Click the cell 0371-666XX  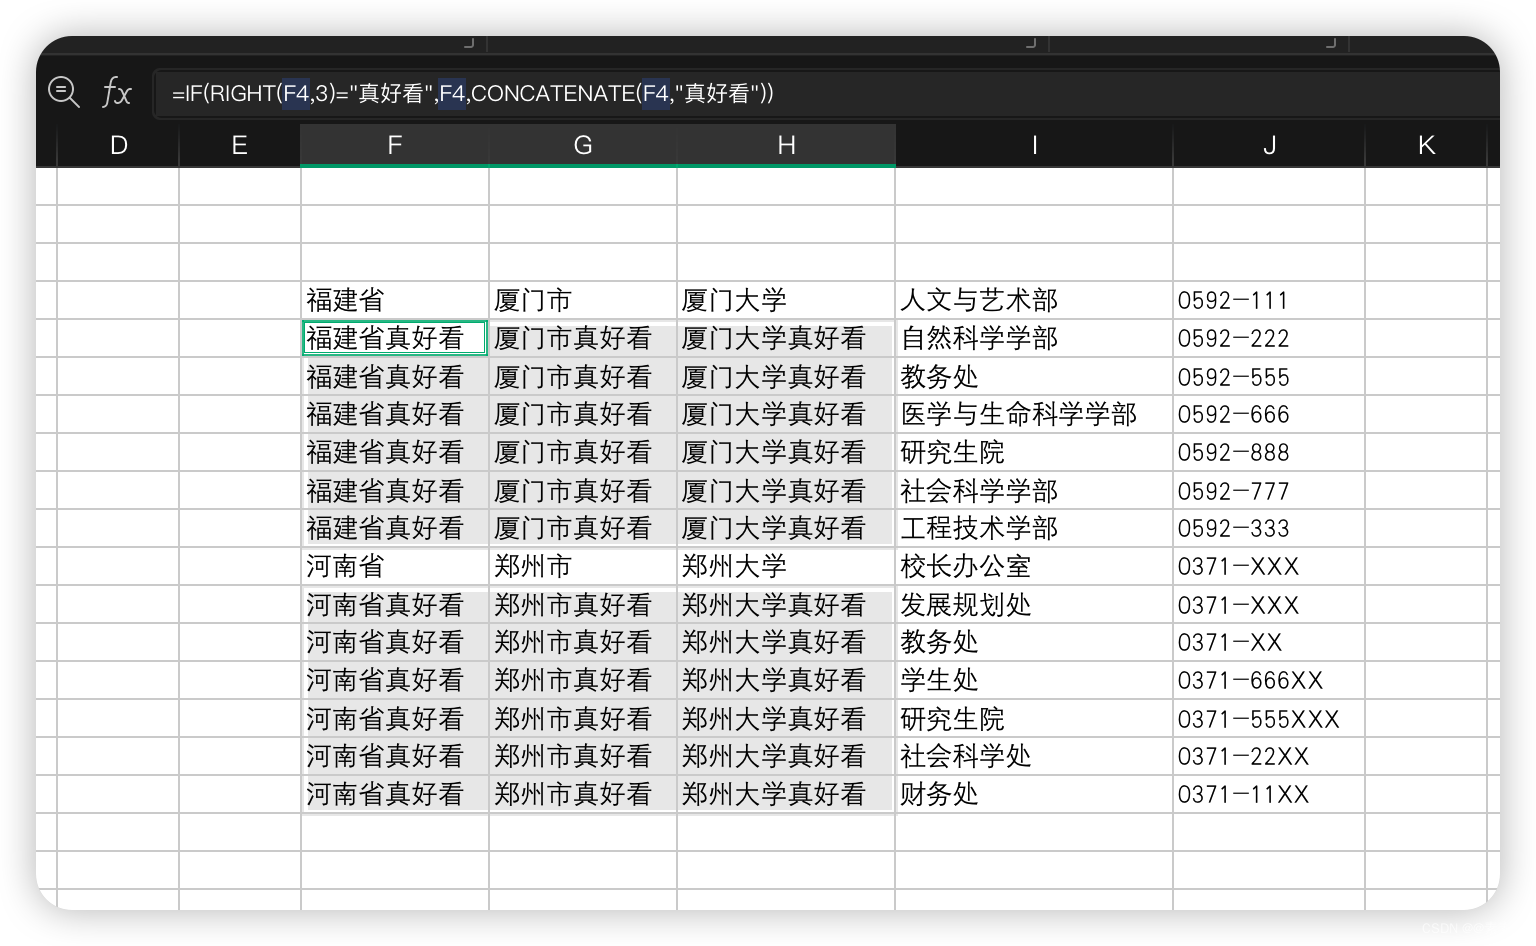click(1269, 680)
